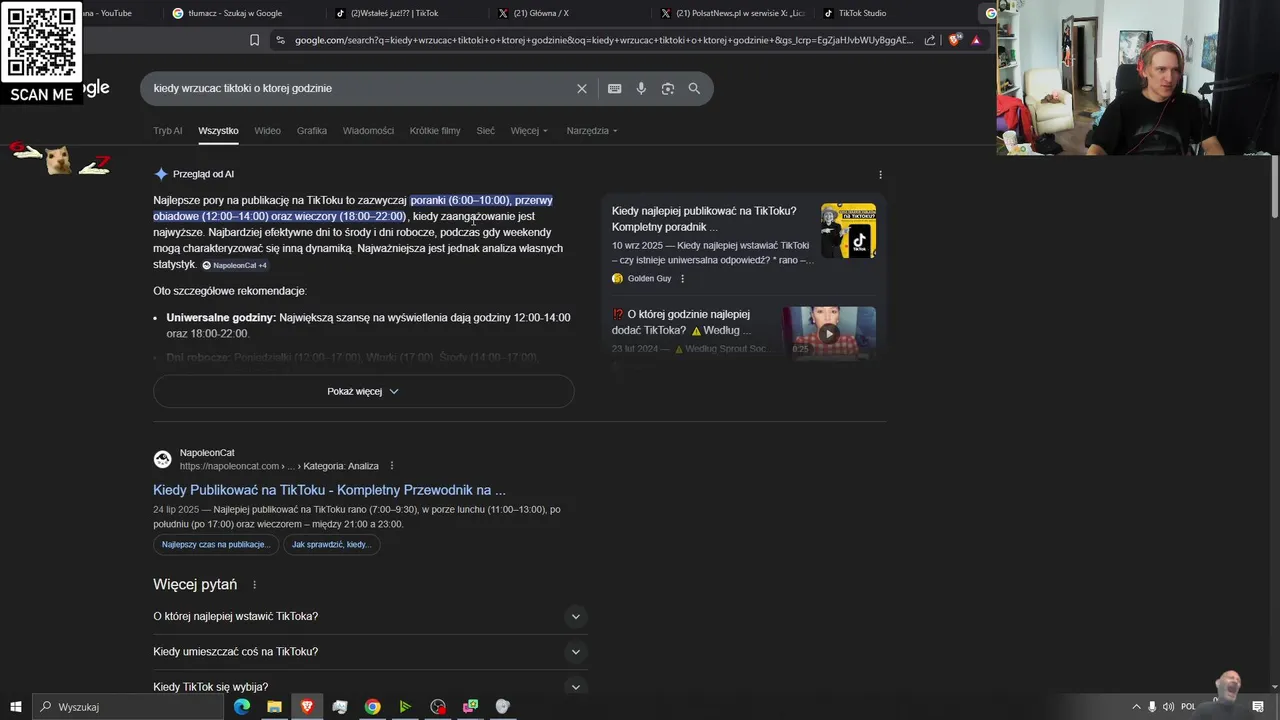Open site settings icon left of URL
1280x720 pixels.
pos(280,40)
